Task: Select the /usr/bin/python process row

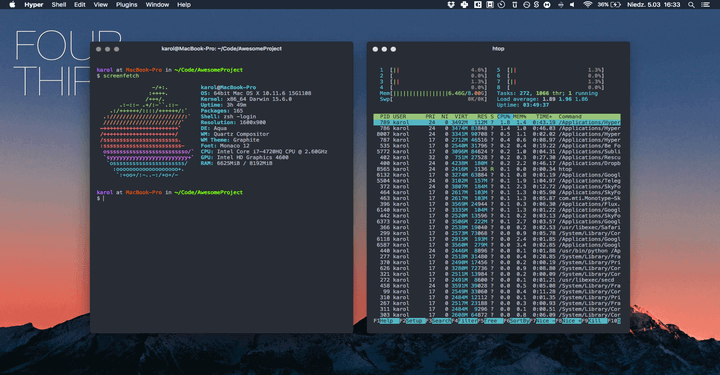Action: point(497,251)
